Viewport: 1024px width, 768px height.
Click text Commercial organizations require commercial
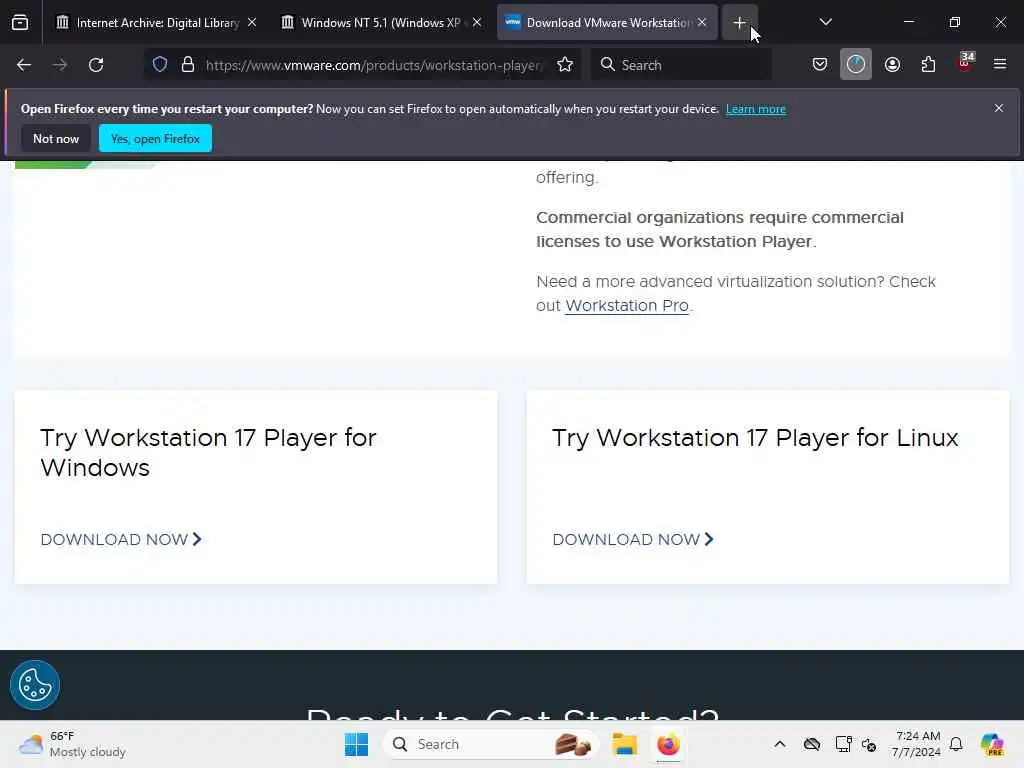(720, 217)
